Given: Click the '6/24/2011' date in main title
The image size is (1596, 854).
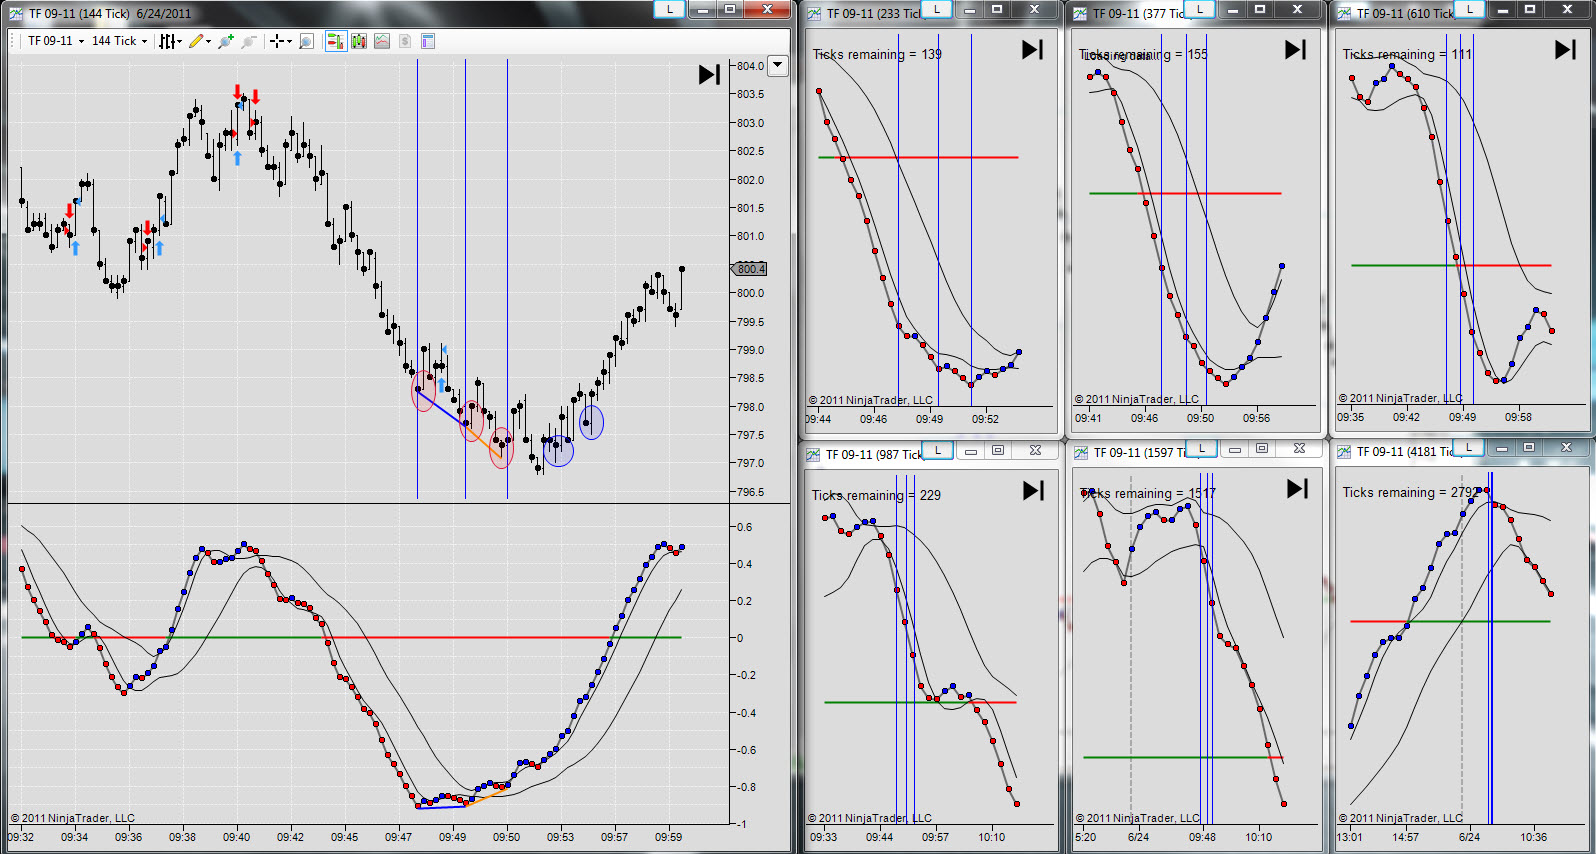Looking at the screenshot, I should [163, 14].
